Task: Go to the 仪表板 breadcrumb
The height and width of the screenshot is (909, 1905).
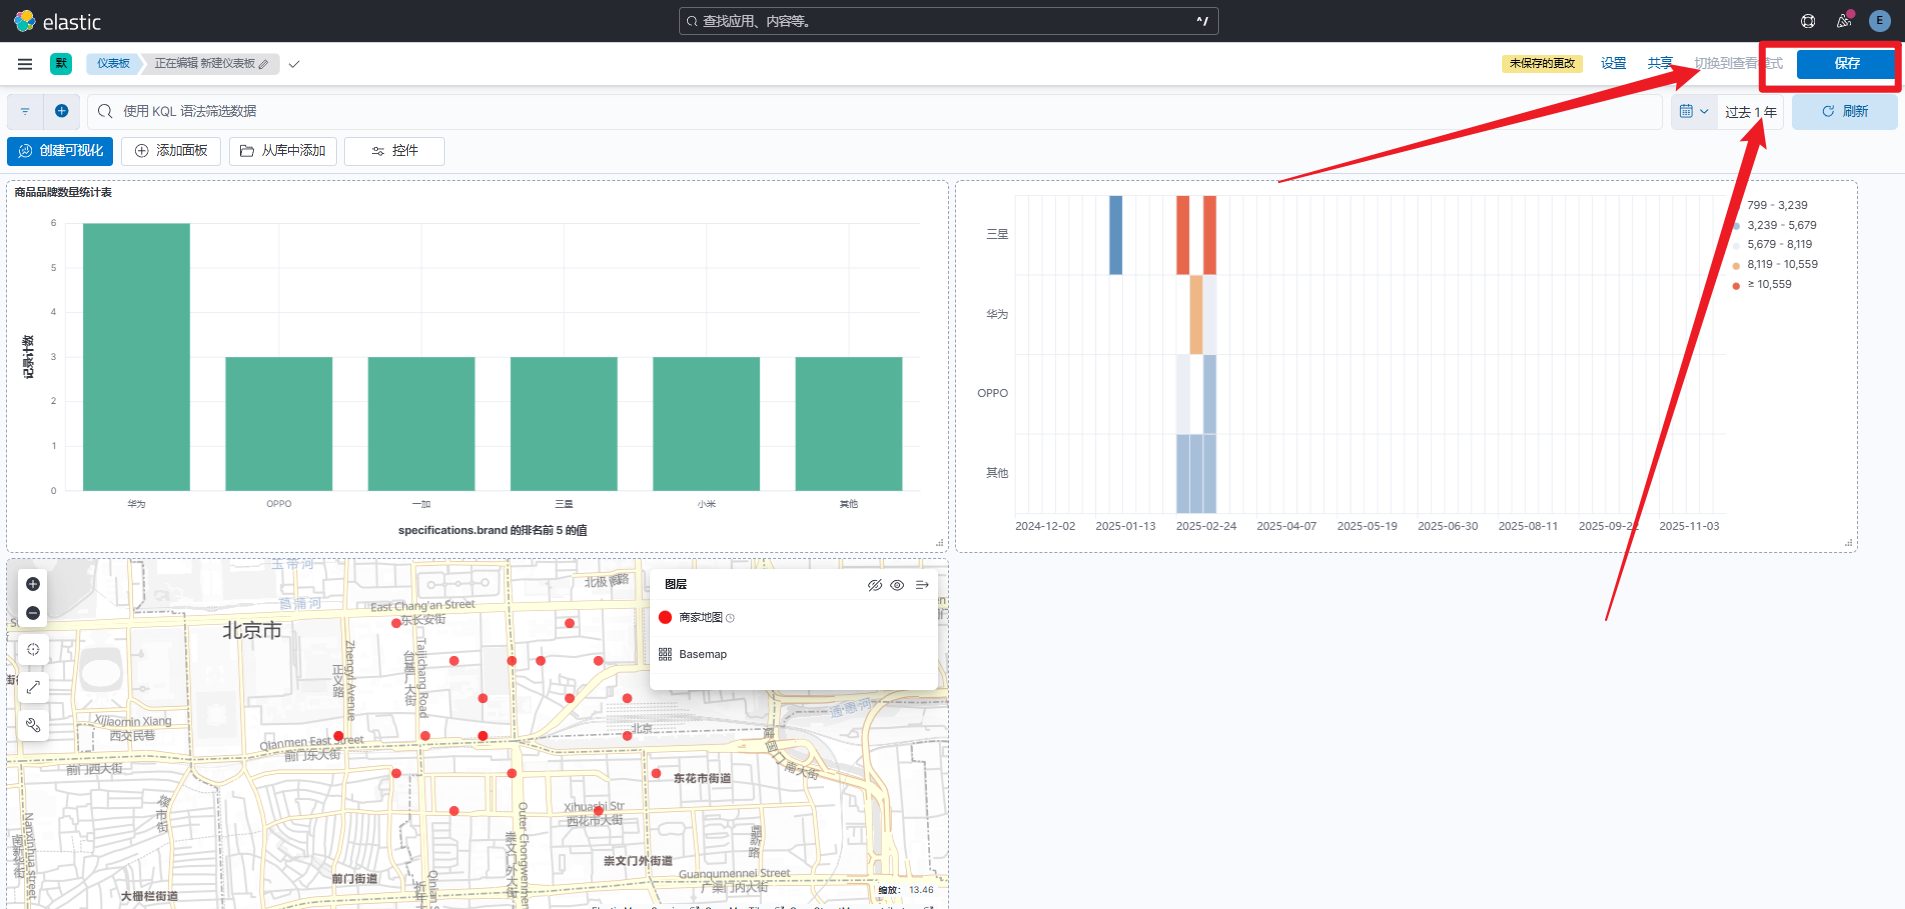Action: coord(113,64)
